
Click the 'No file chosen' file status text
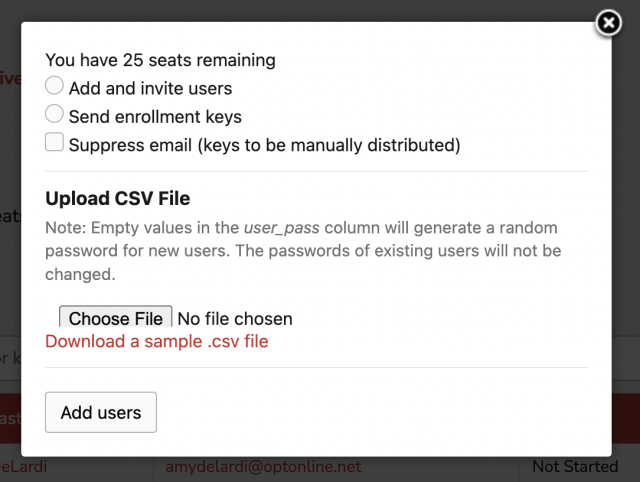(x=235, y=319)
